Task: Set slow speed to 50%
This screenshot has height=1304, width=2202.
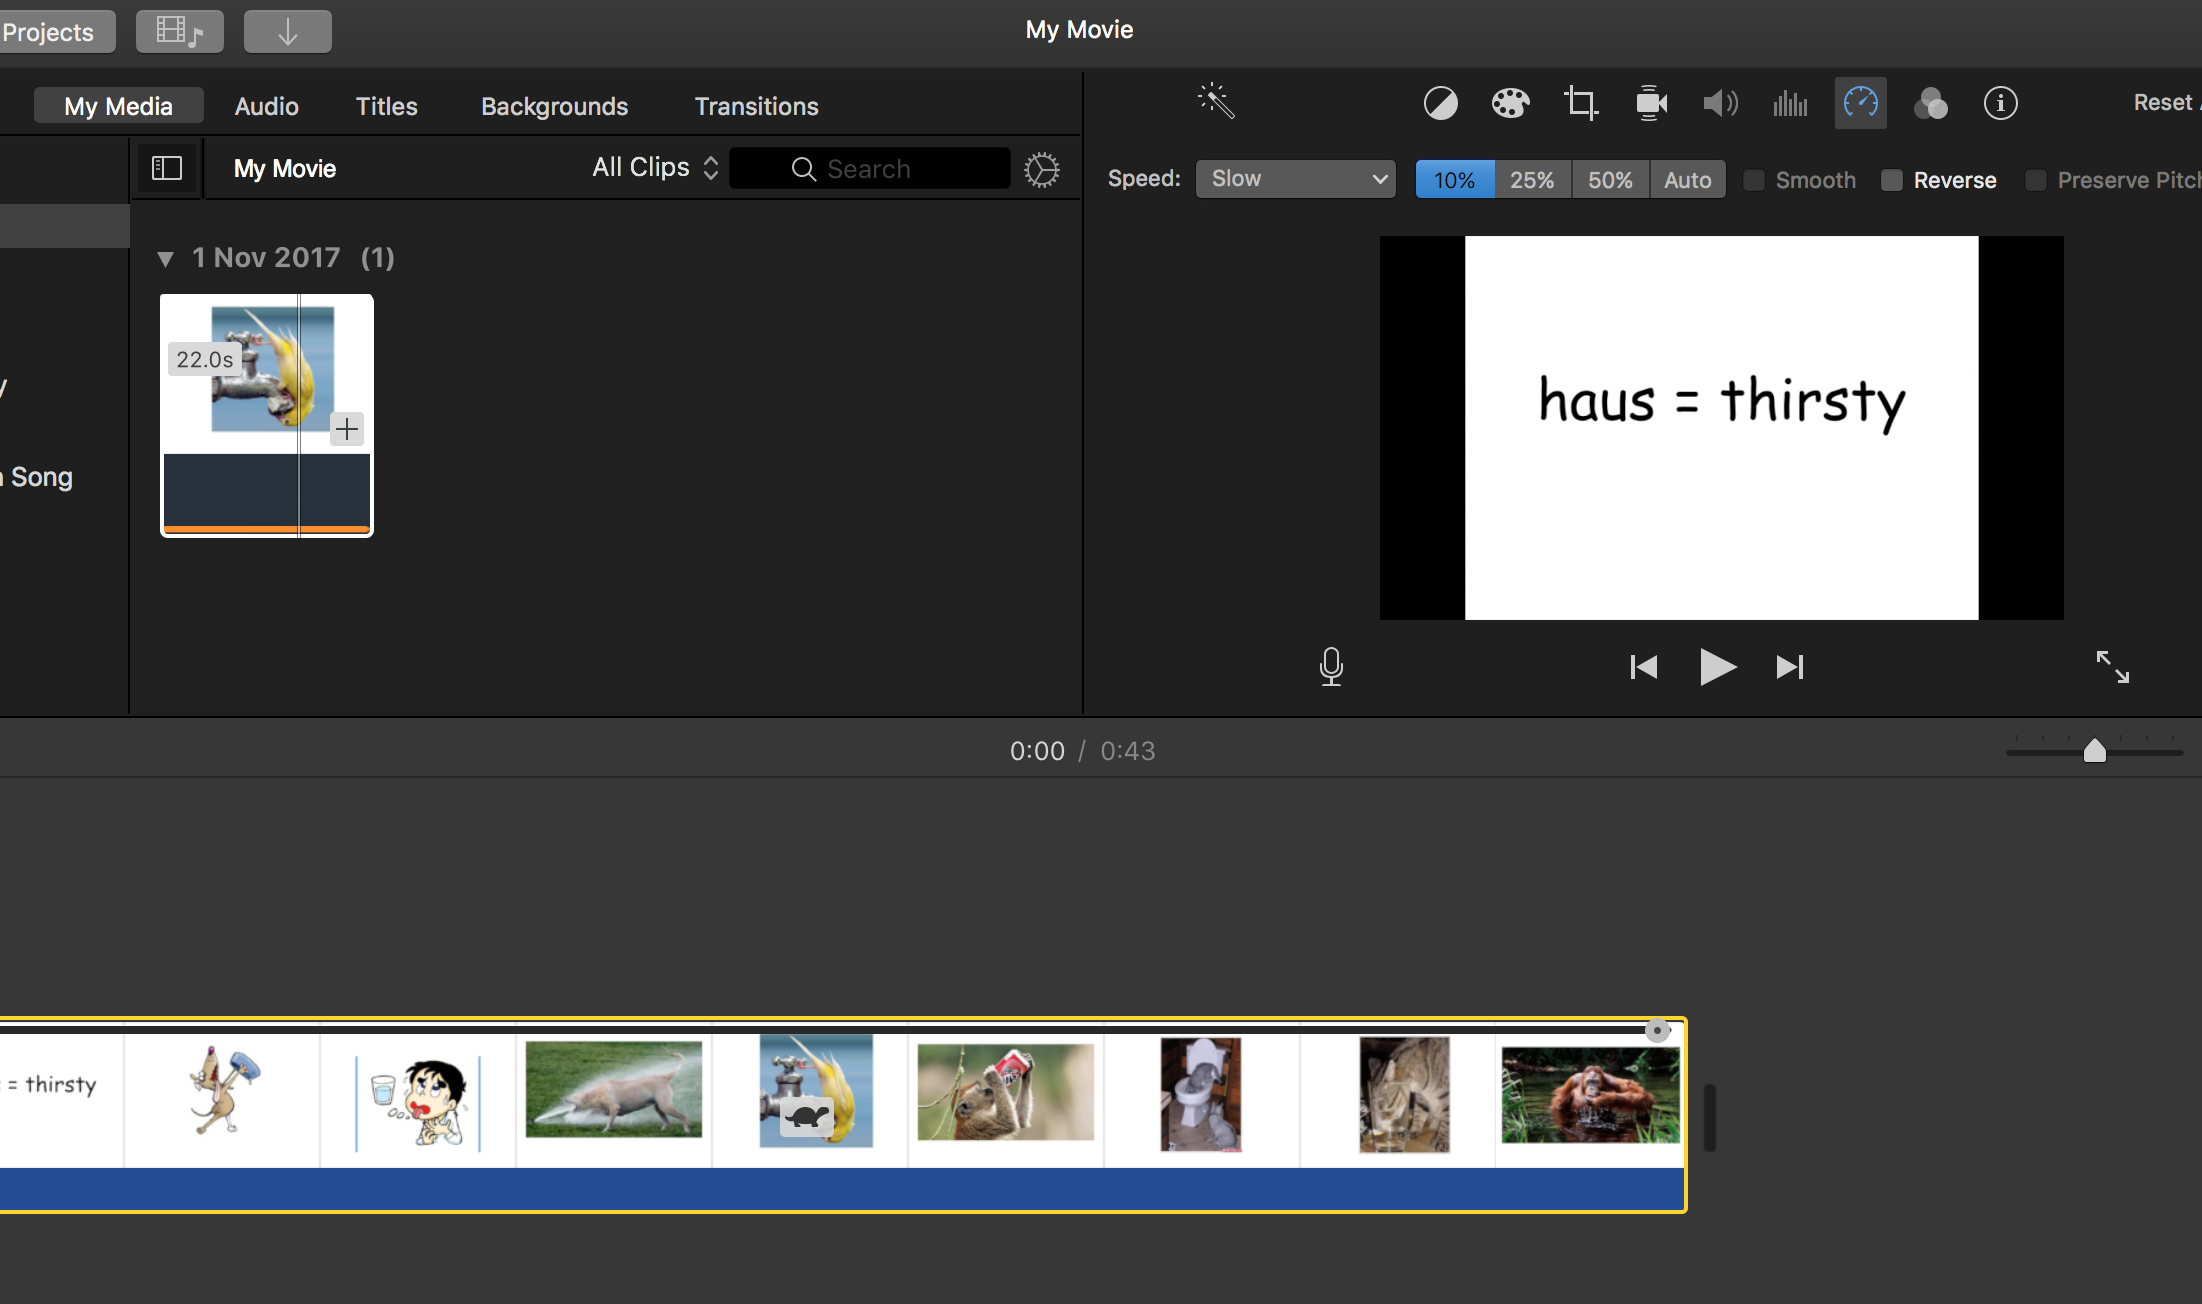Action: click(1610, 180)
